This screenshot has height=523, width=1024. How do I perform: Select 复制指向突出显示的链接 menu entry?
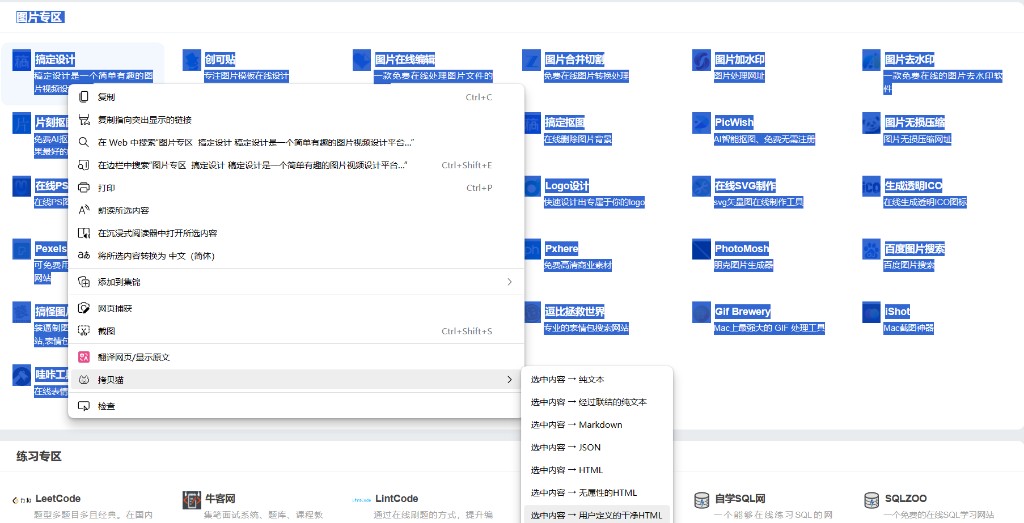pyautogui.click(x=296, y=119)
